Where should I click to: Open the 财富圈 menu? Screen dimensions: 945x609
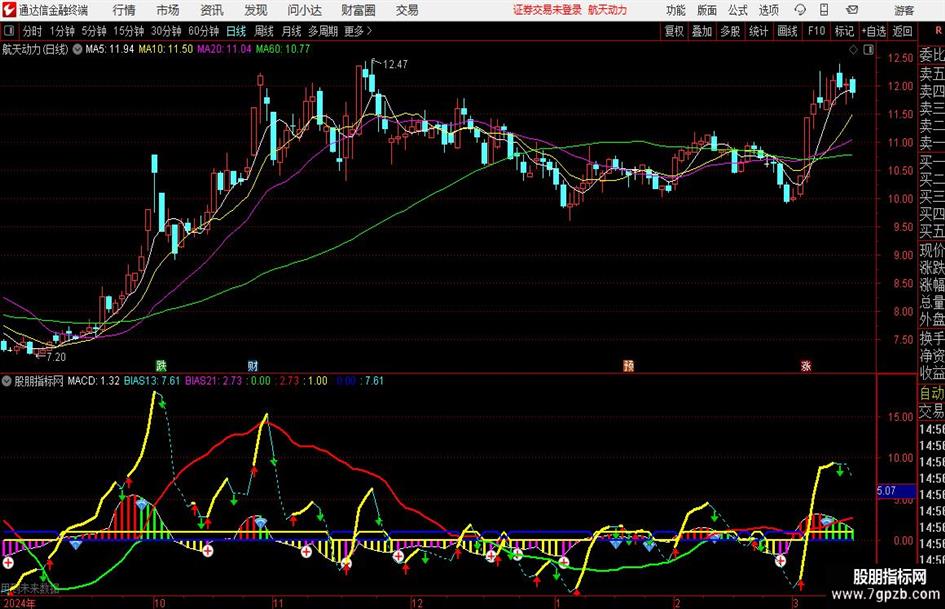tap(358, 10)
